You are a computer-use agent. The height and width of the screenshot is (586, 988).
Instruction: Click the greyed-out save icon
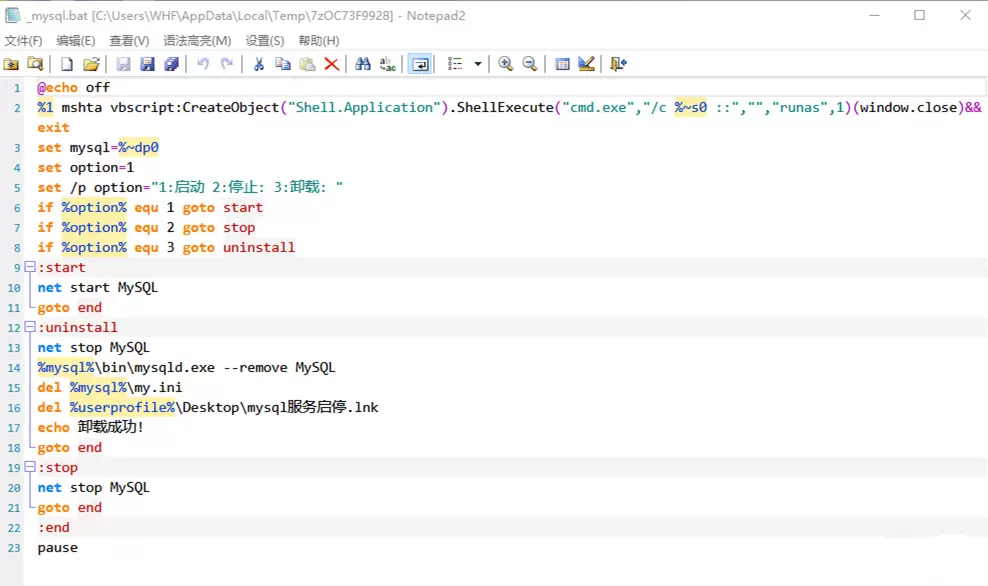point(124,64)
